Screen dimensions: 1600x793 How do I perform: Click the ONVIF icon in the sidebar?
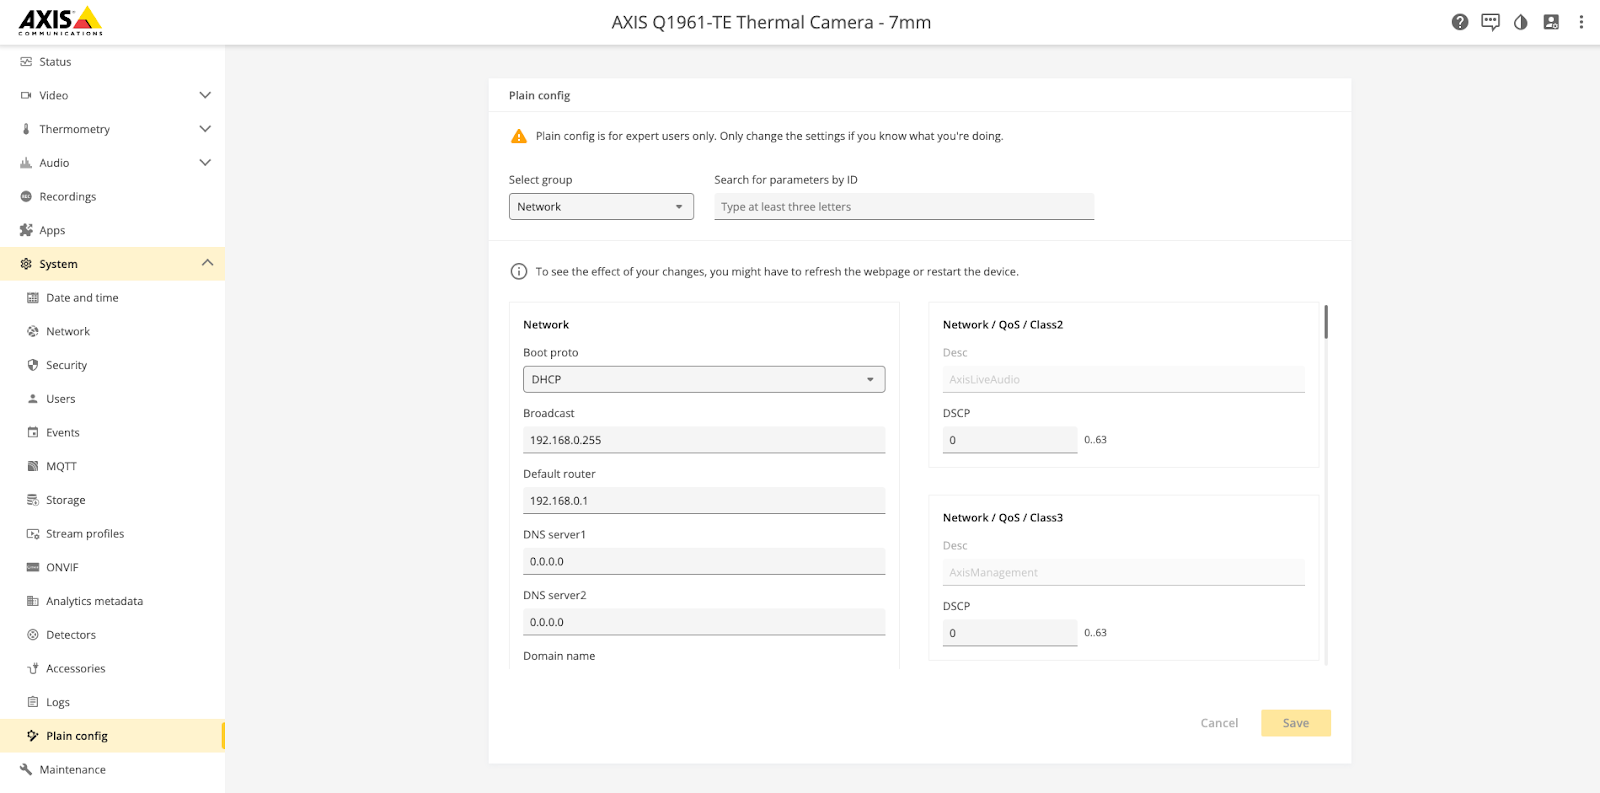(x=33, y=567)
